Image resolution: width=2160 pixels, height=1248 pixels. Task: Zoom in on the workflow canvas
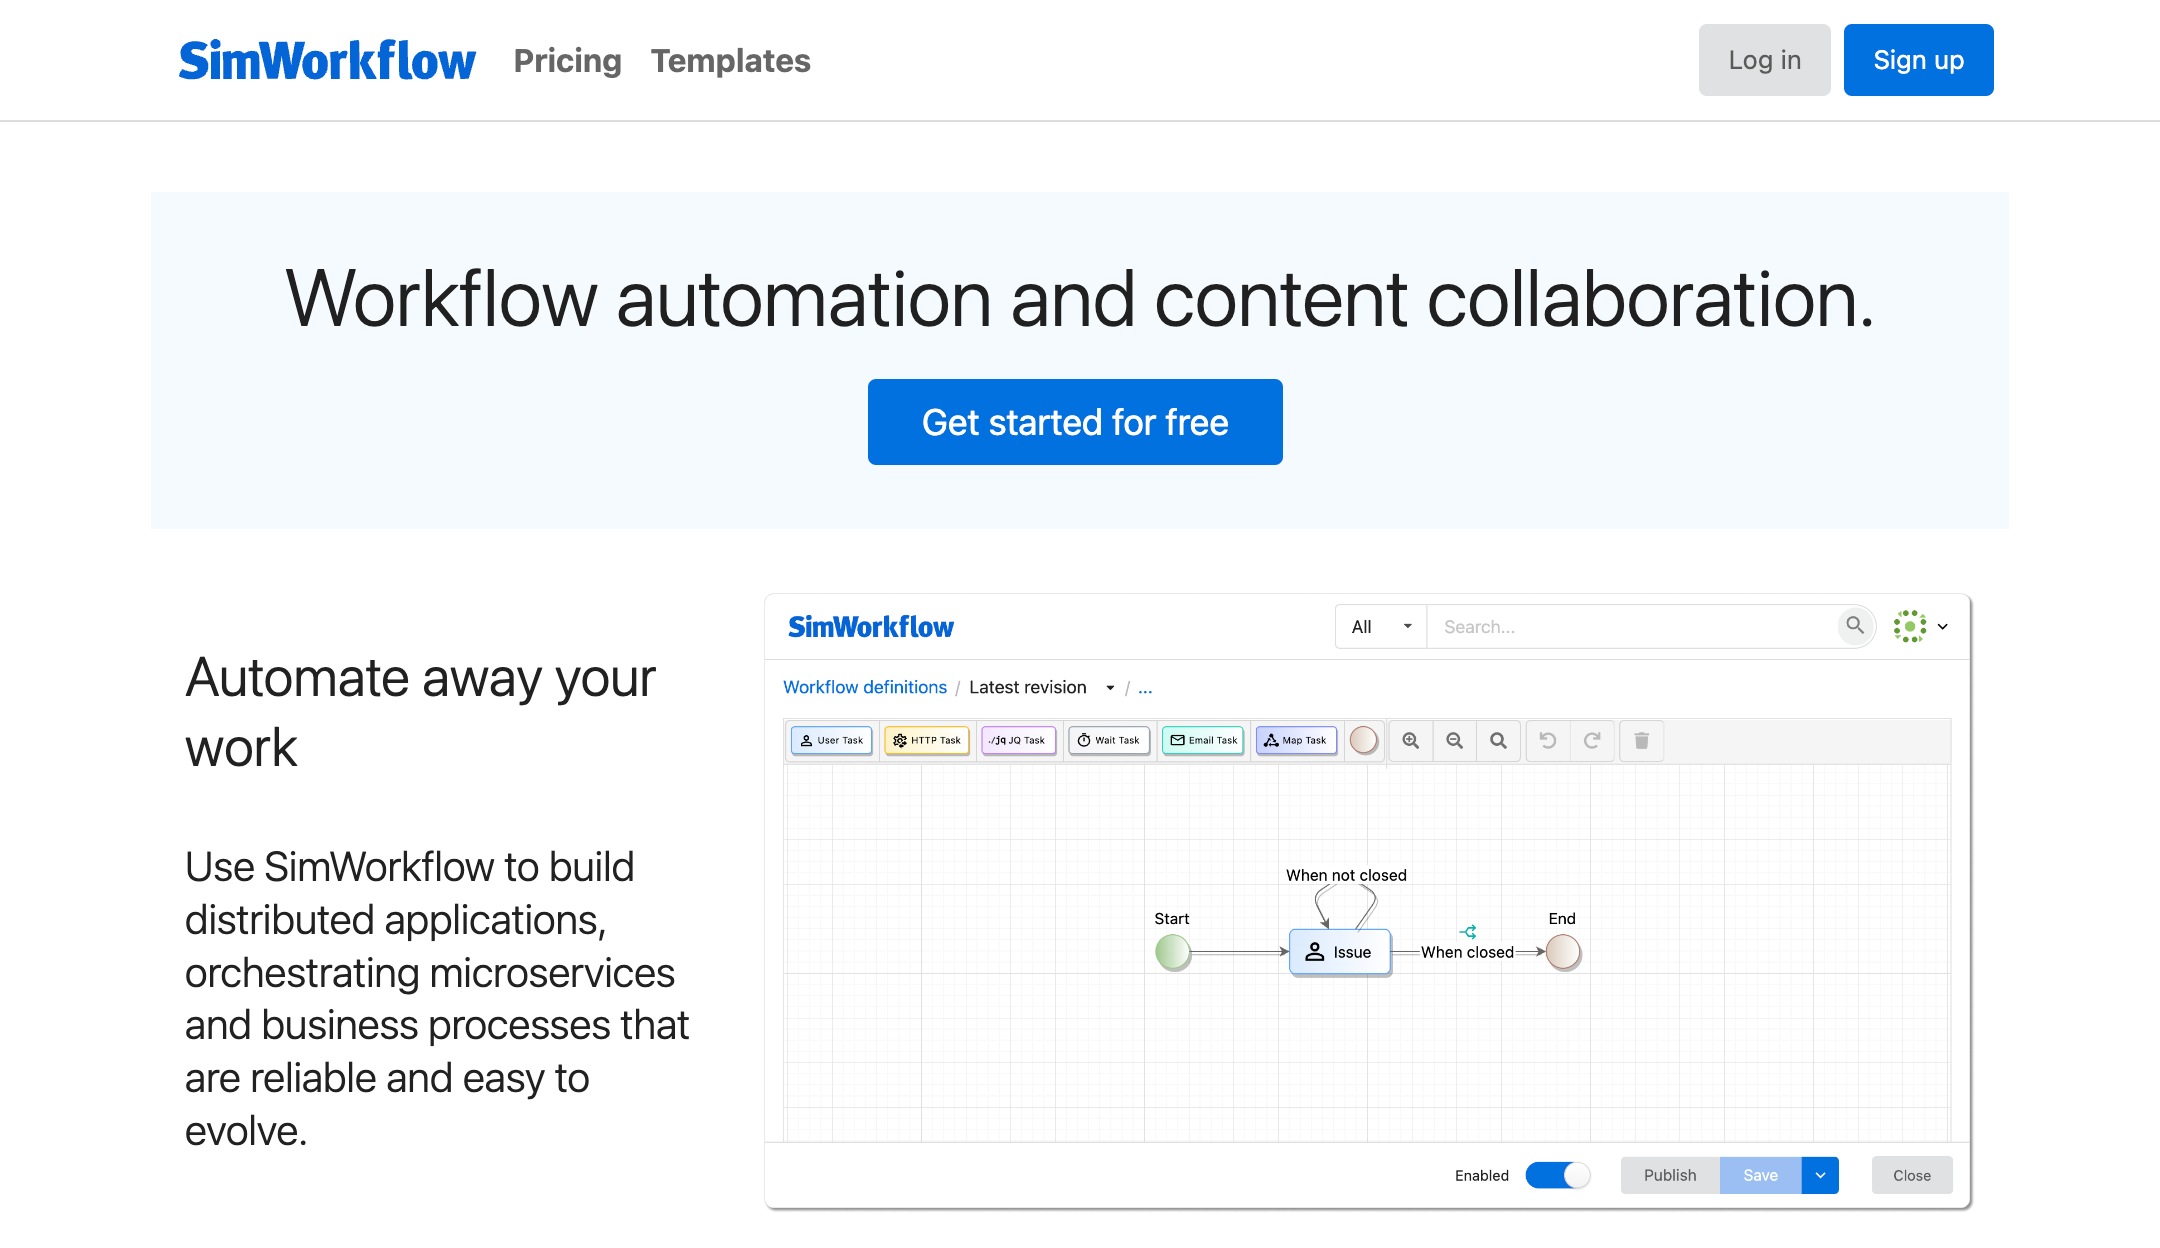[1411, 741]
